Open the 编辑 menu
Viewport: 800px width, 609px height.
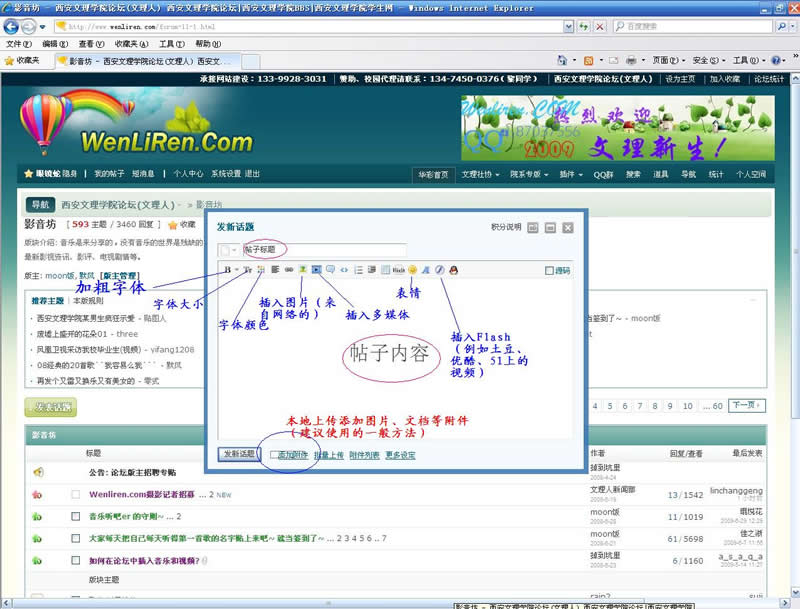point(55,44)
